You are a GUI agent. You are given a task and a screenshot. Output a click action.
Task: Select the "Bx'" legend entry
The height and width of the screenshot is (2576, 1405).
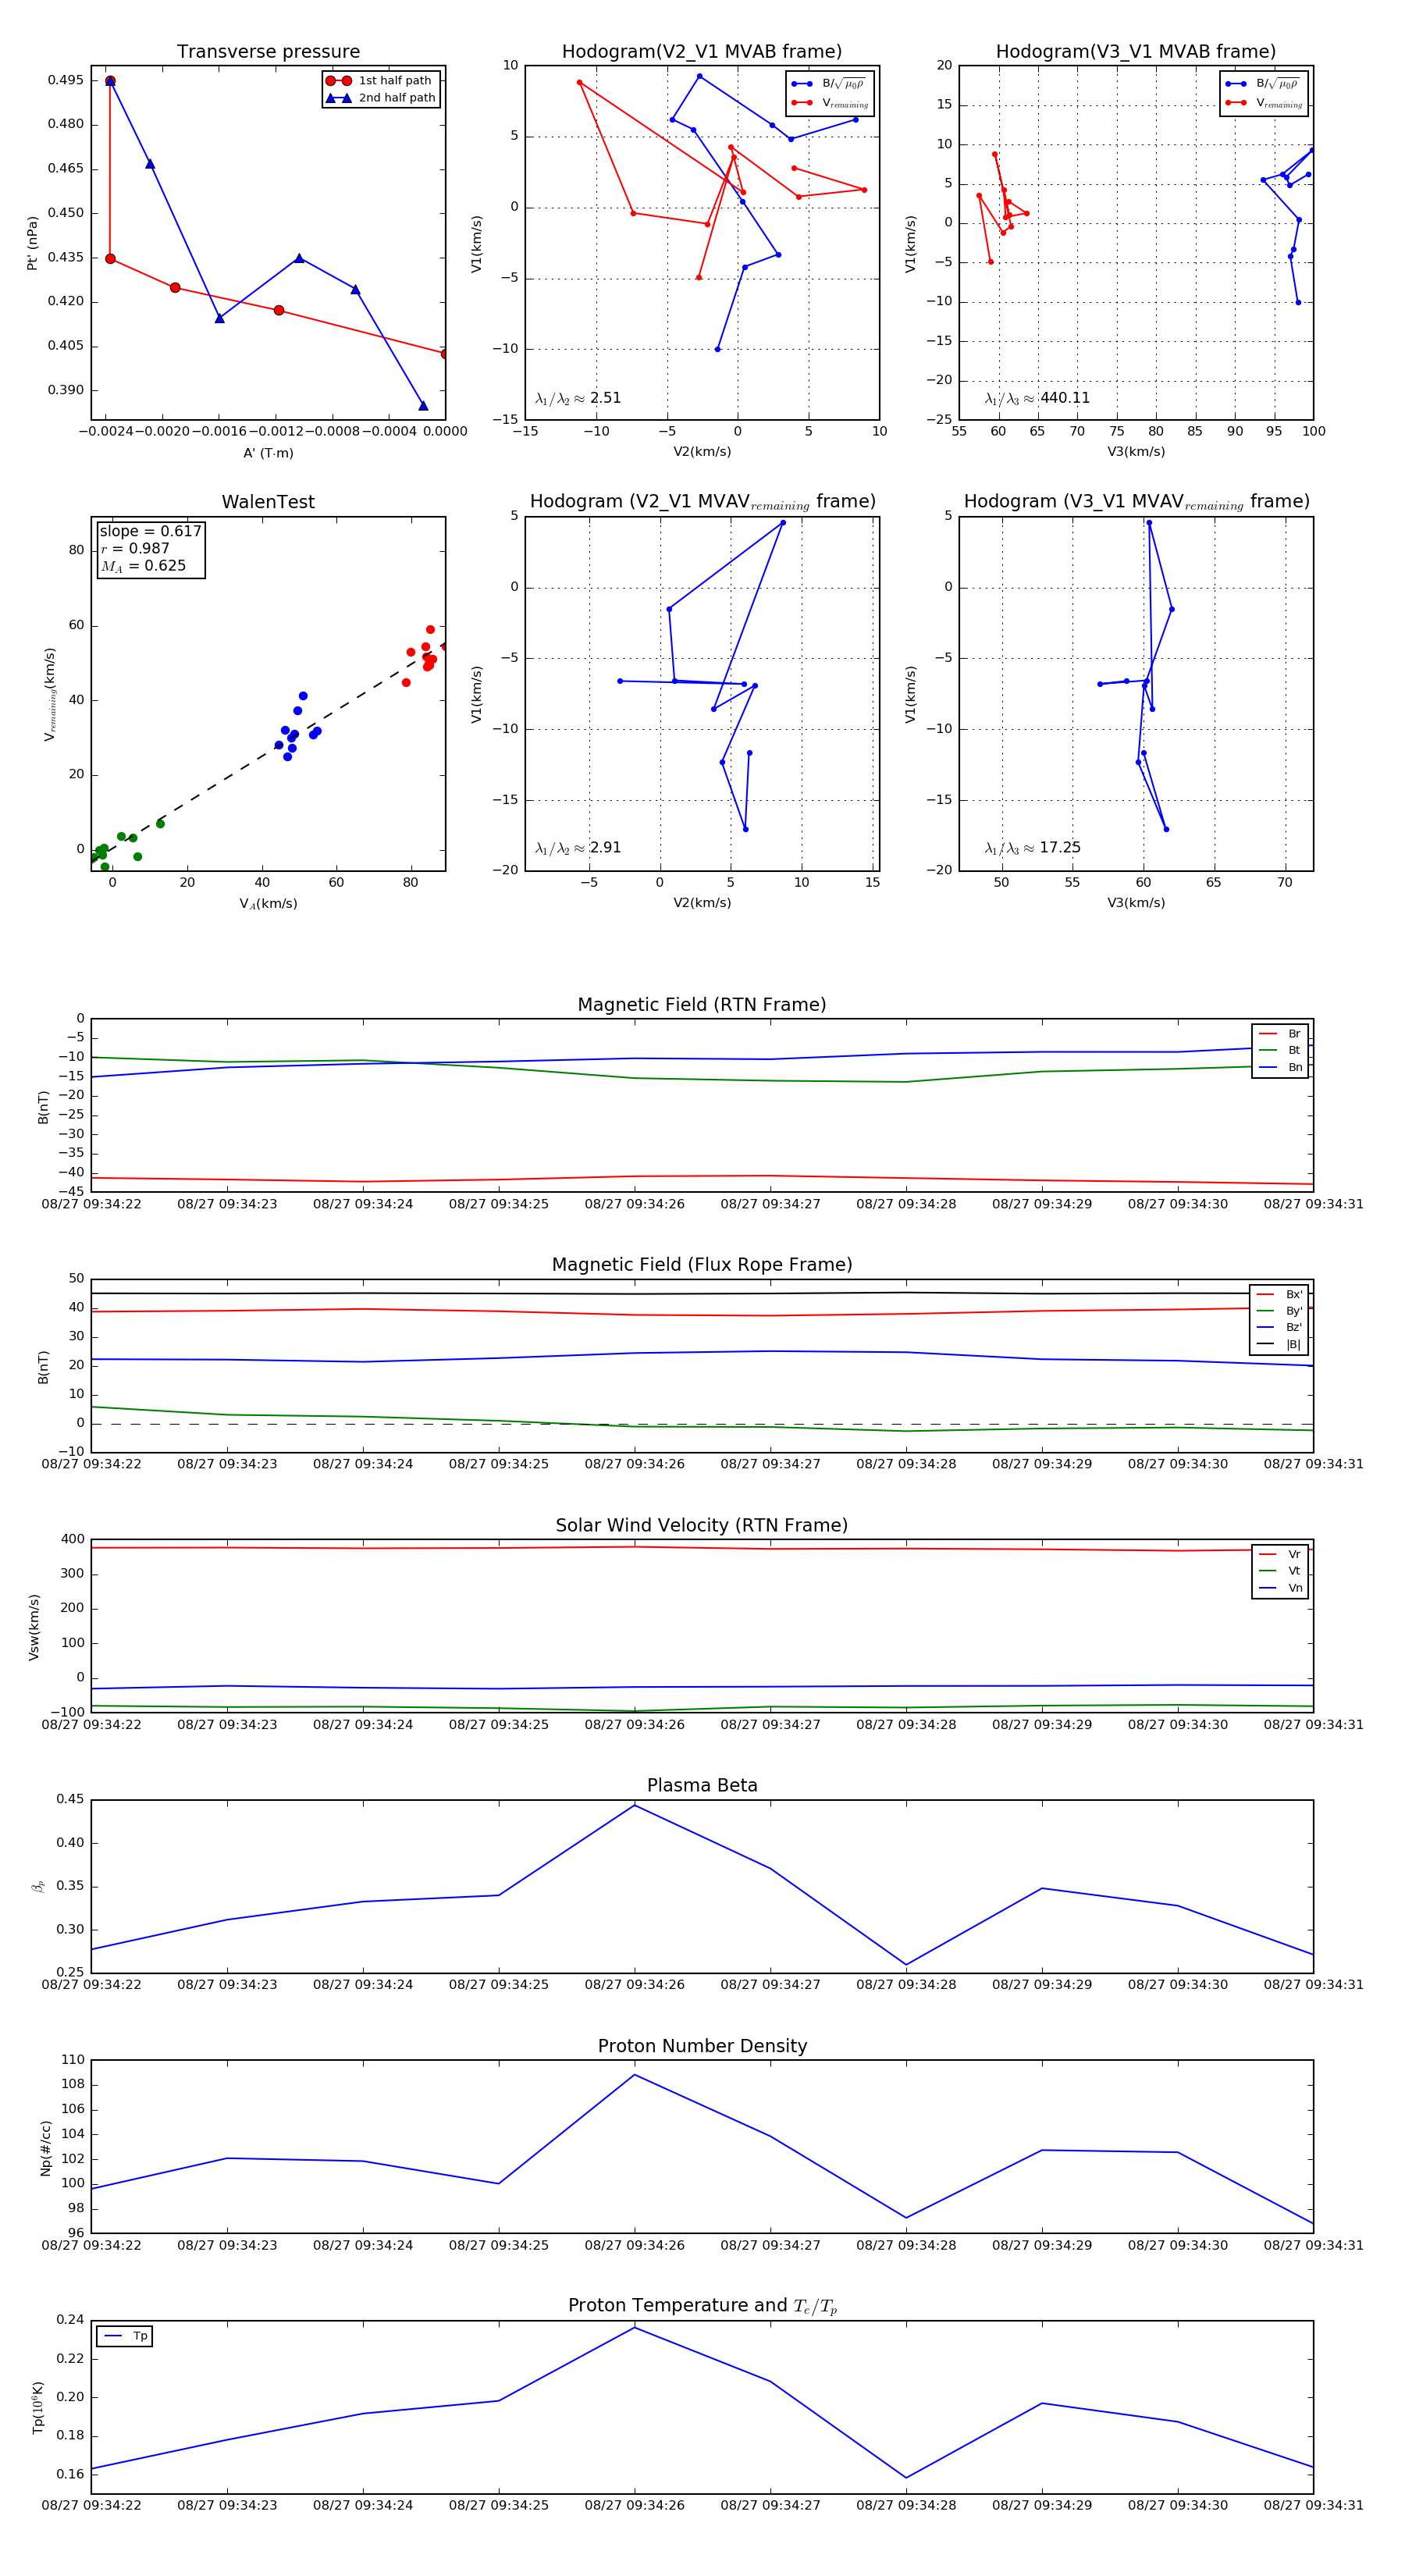[x=1280, y=1294]
